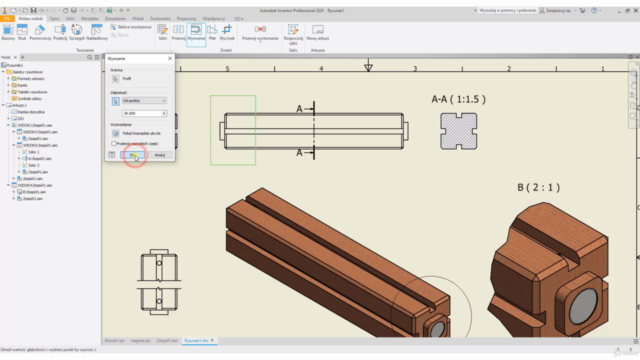Image resolution: width=640 pixels, height=360 pixels.
Task: Switch to the Klocek1.ipt document tab
Action: coord(114,340)
